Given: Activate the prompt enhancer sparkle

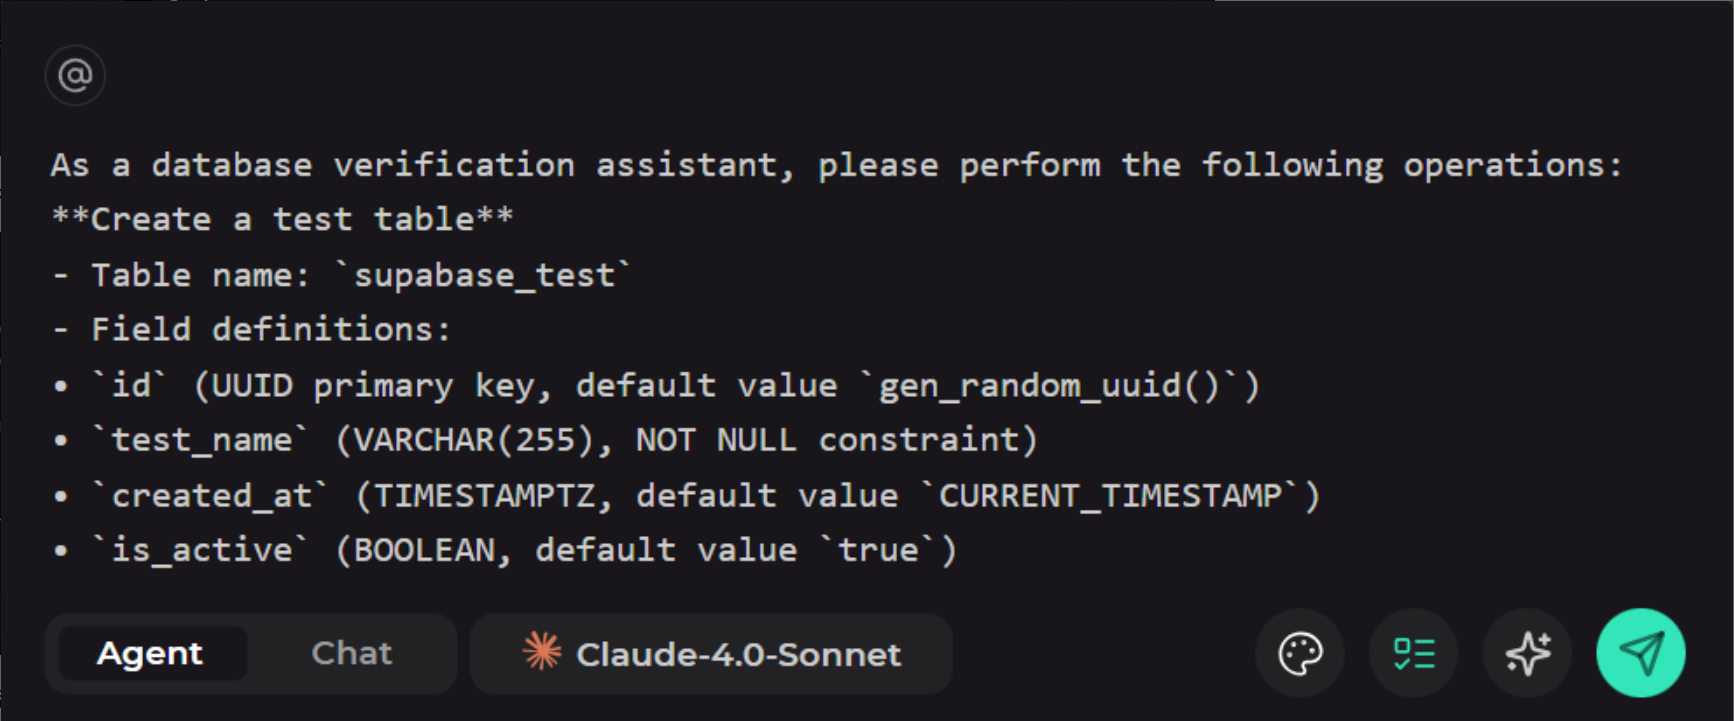Looking at the screenshot, I should pyautogui.click(x=1527, y=654).
